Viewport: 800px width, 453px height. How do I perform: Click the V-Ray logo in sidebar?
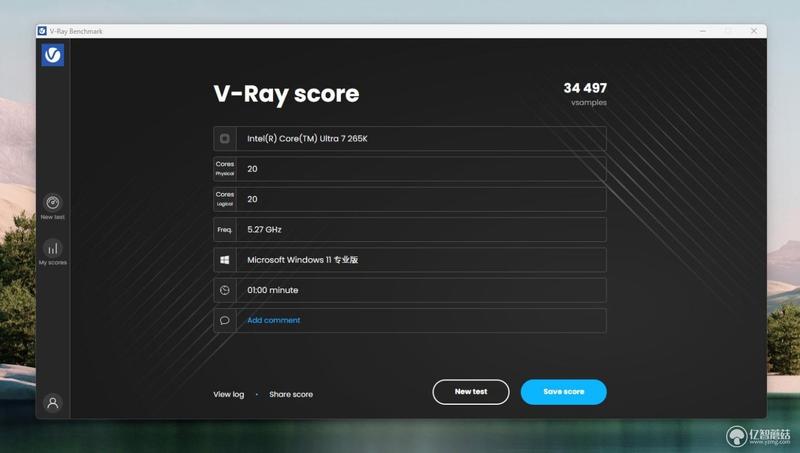[x=53, y=55]
